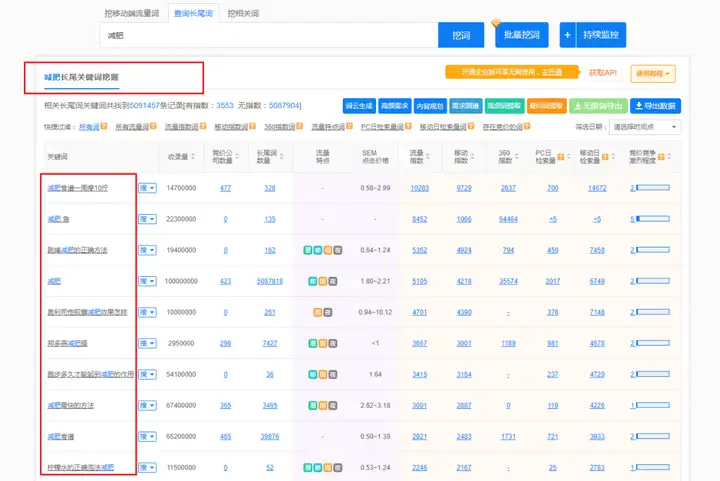Click the download icon on 导出数据 button
This screenshot has width=720, height=481.
[638, 105]
